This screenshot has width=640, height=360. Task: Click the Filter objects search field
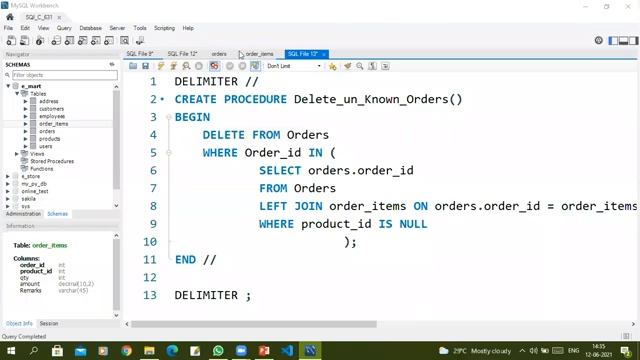click(65, 75)
